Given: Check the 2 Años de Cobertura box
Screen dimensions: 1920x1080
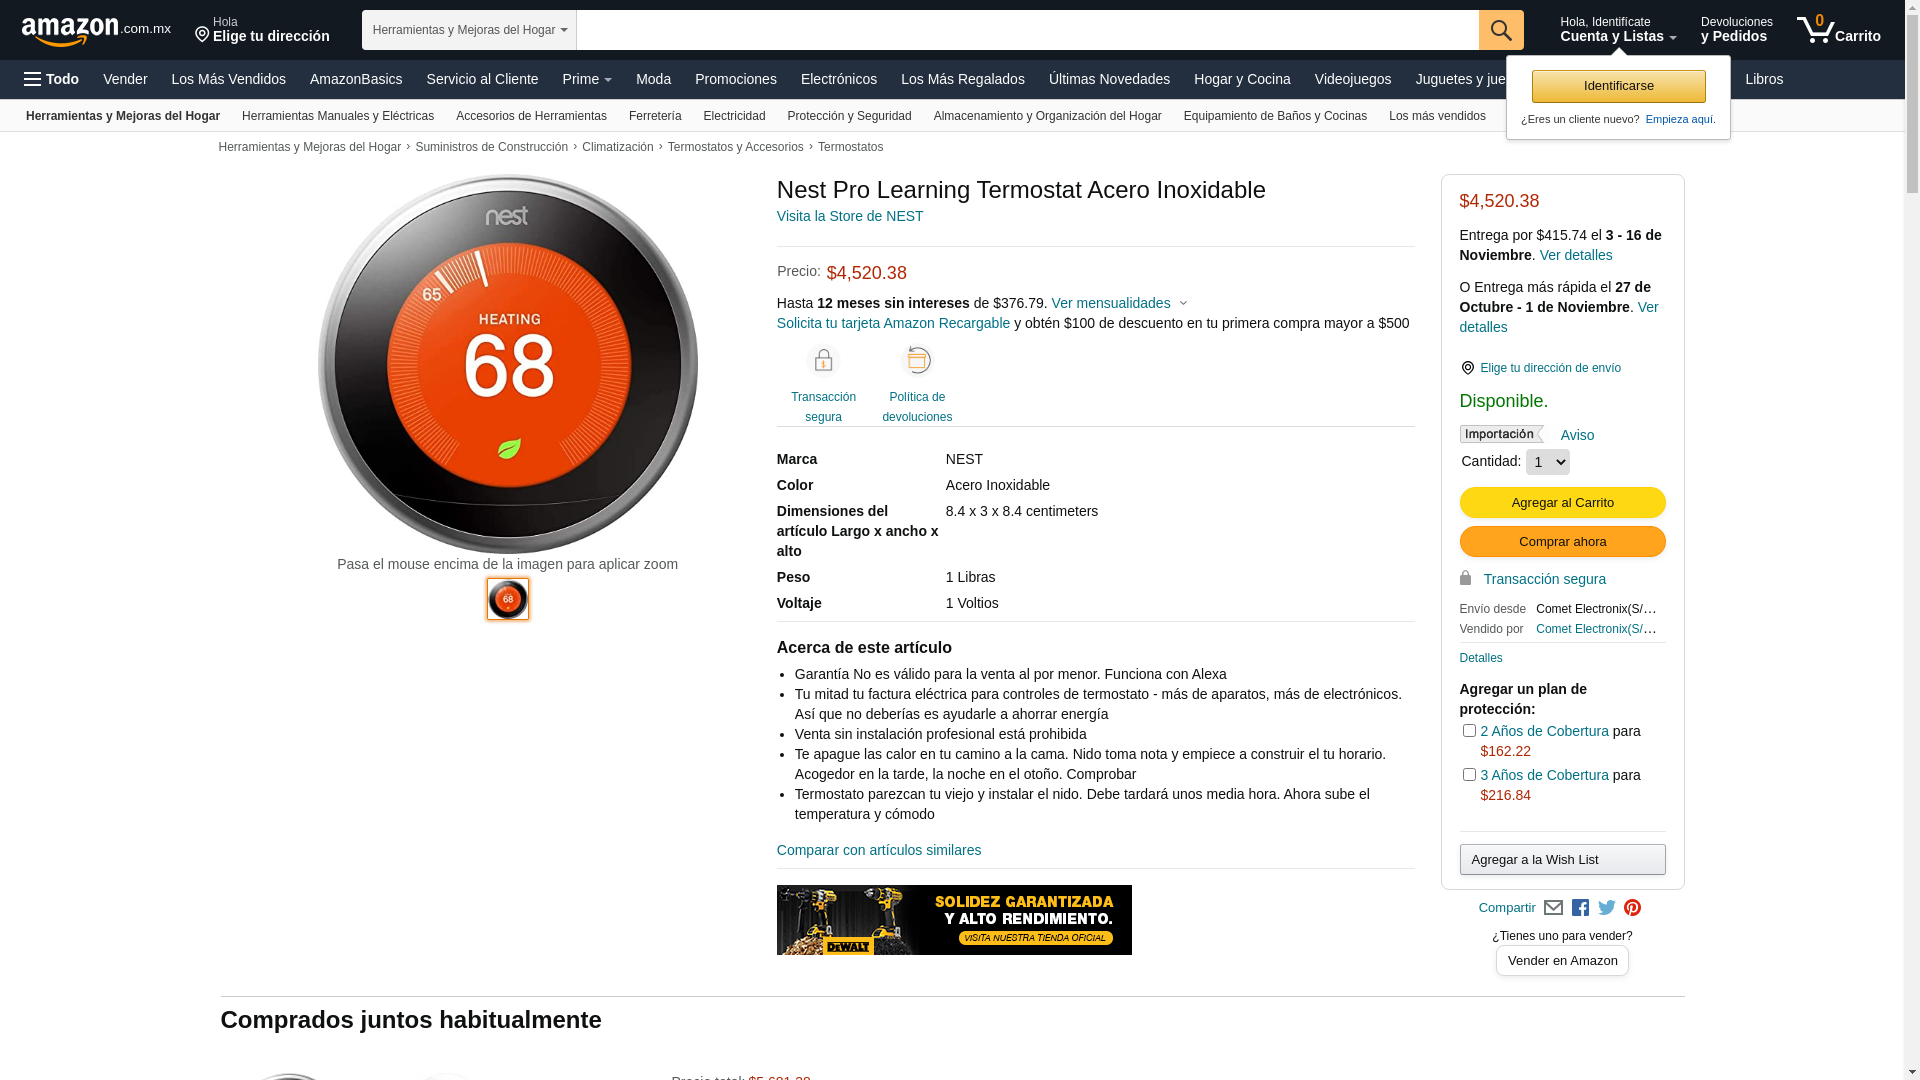Looking at the screenshot, I should (x=1469, y=731).
